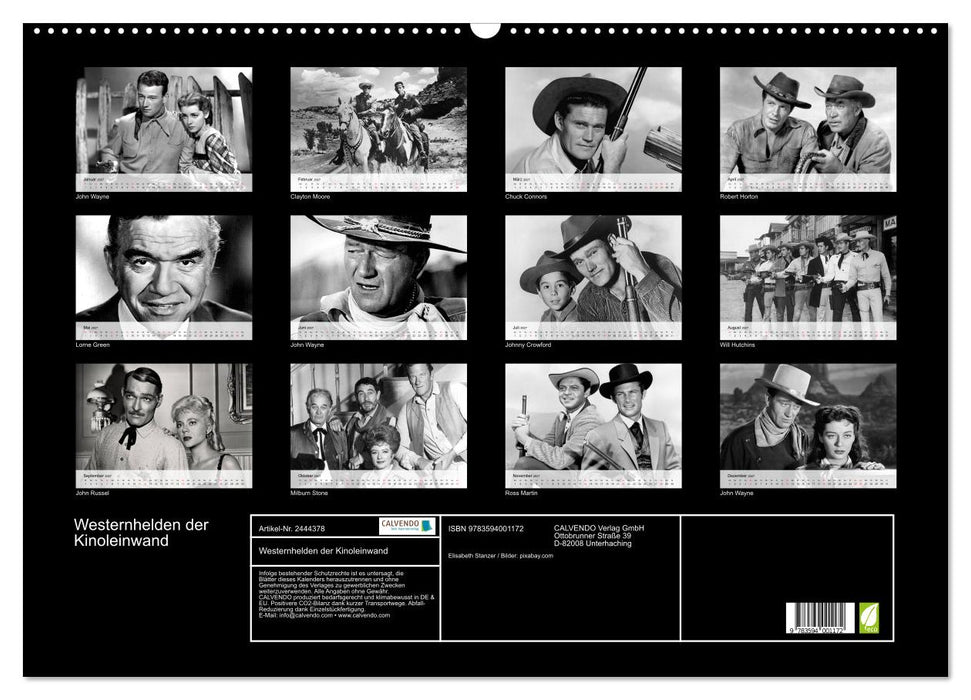
Task: Select the April thumbnail of Robert Horton
Action: click(808, 129)
